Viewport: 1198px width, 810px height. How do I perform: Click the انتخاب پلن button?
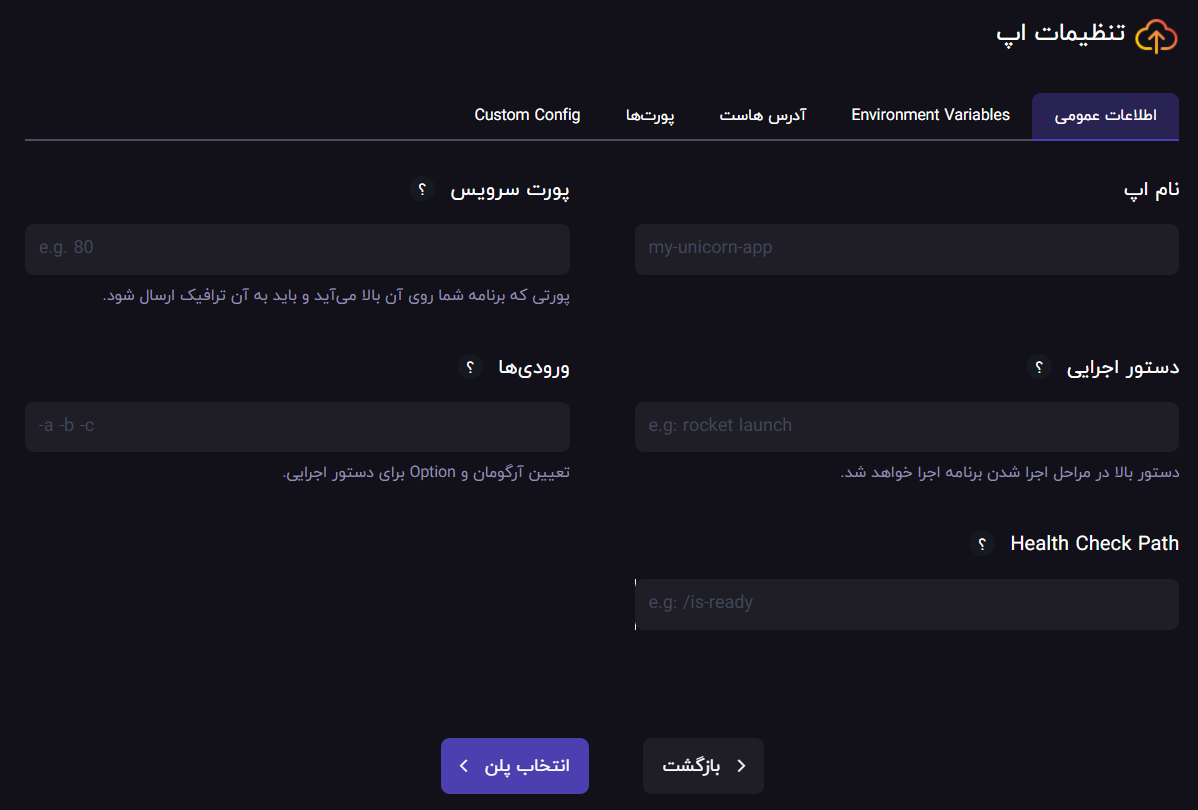(x=515, y=766)
